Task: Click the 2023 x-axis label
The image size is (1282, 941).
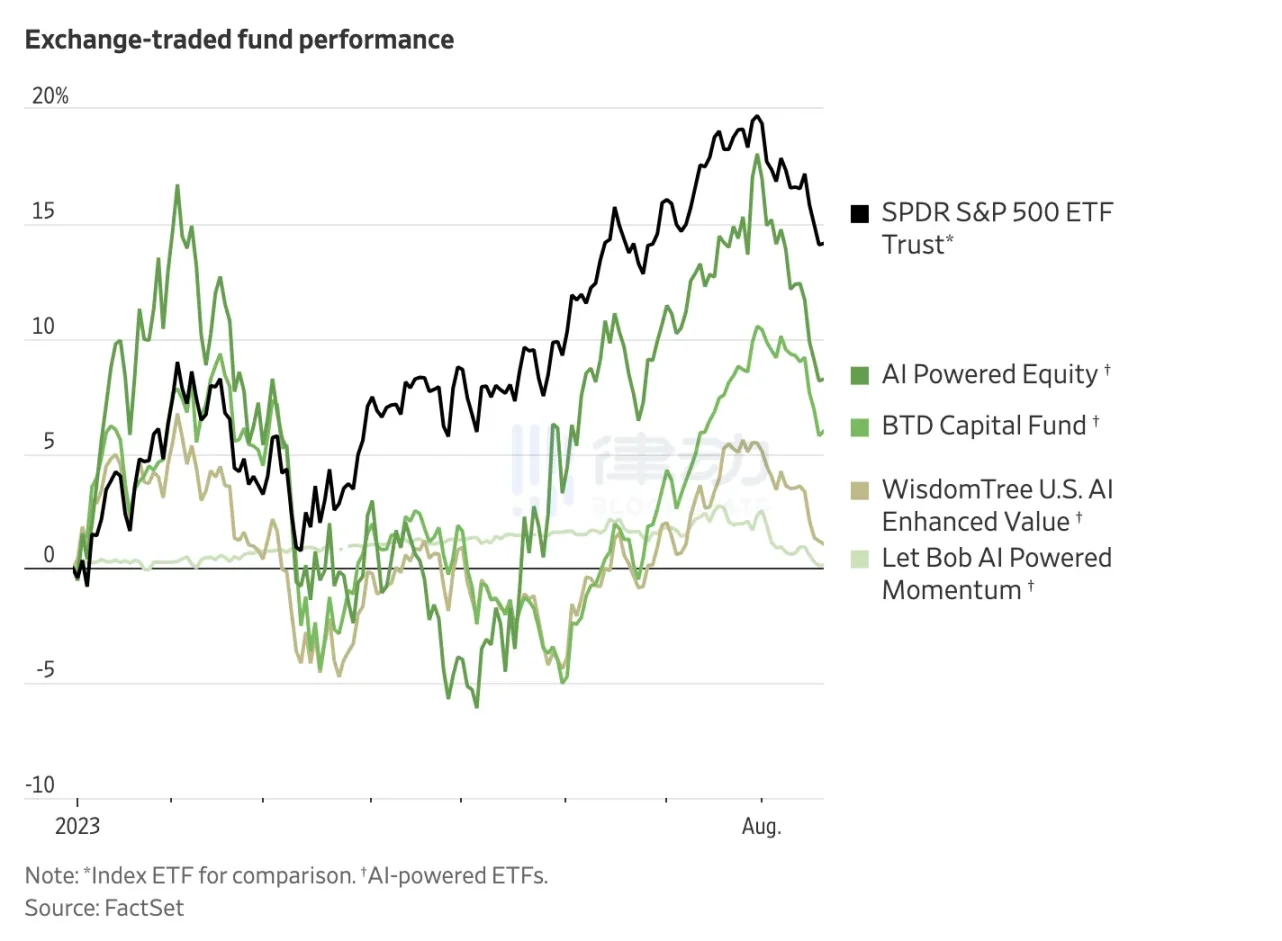Action: coord(76,827)
